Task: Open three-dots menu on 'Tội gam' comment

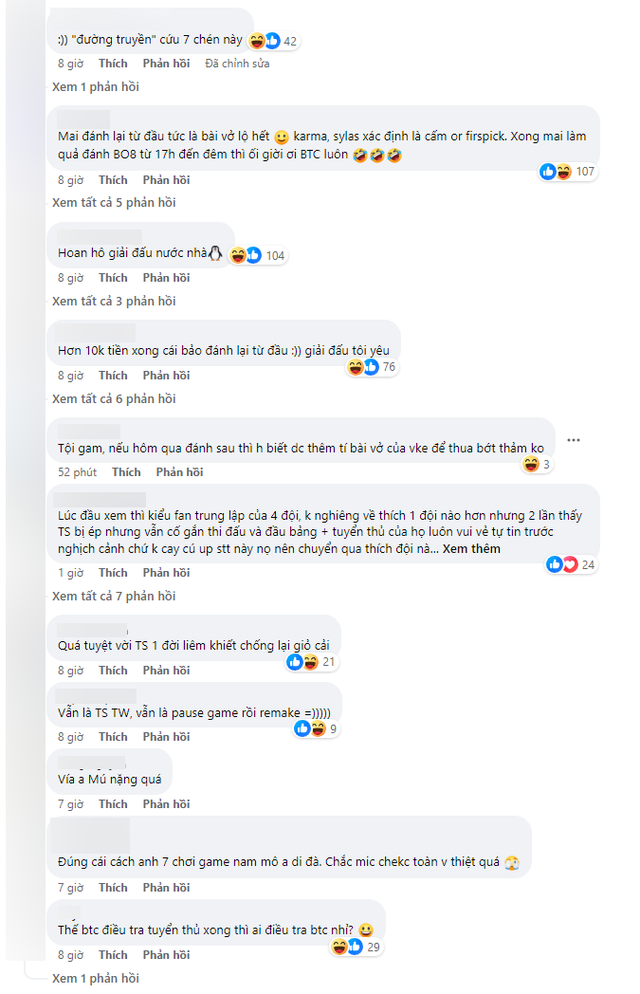Action: [x=573, y=440]
